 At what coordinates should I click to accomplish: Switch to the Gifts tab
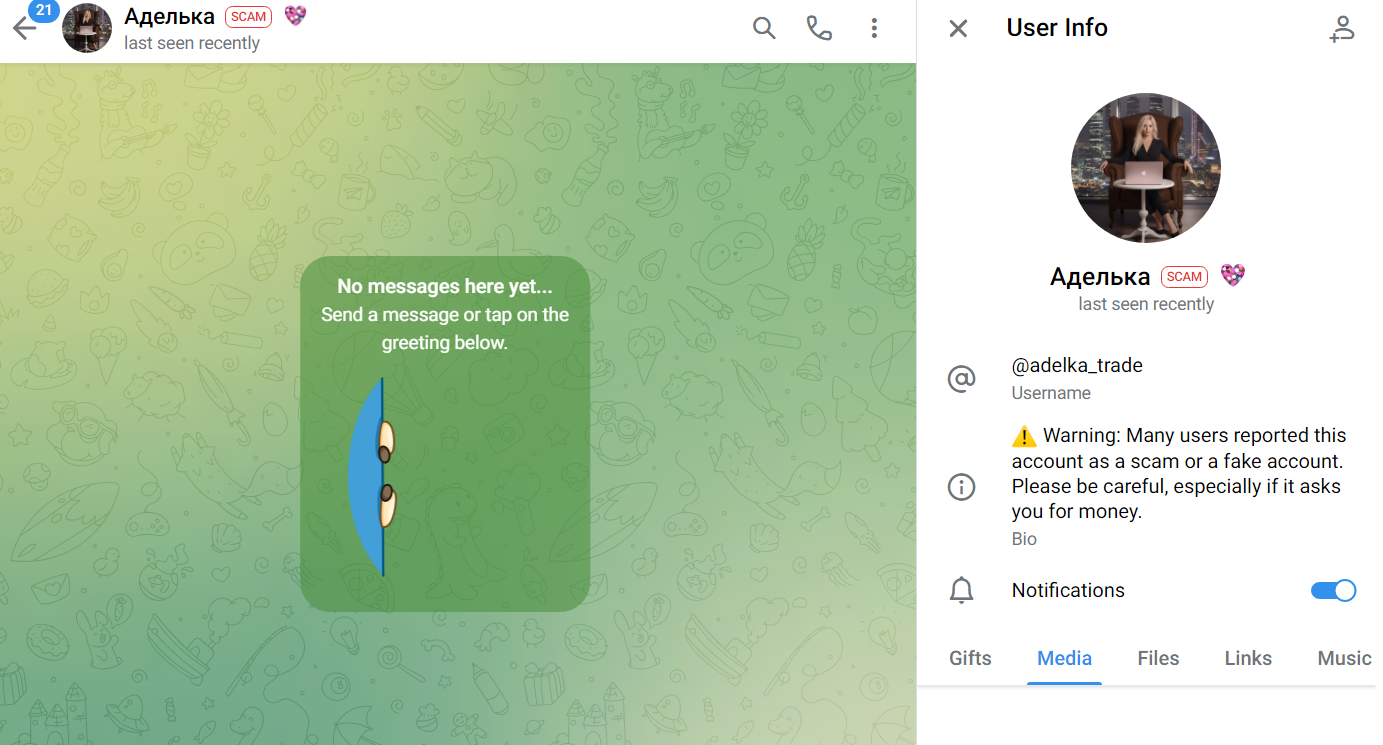click(970, 658)
